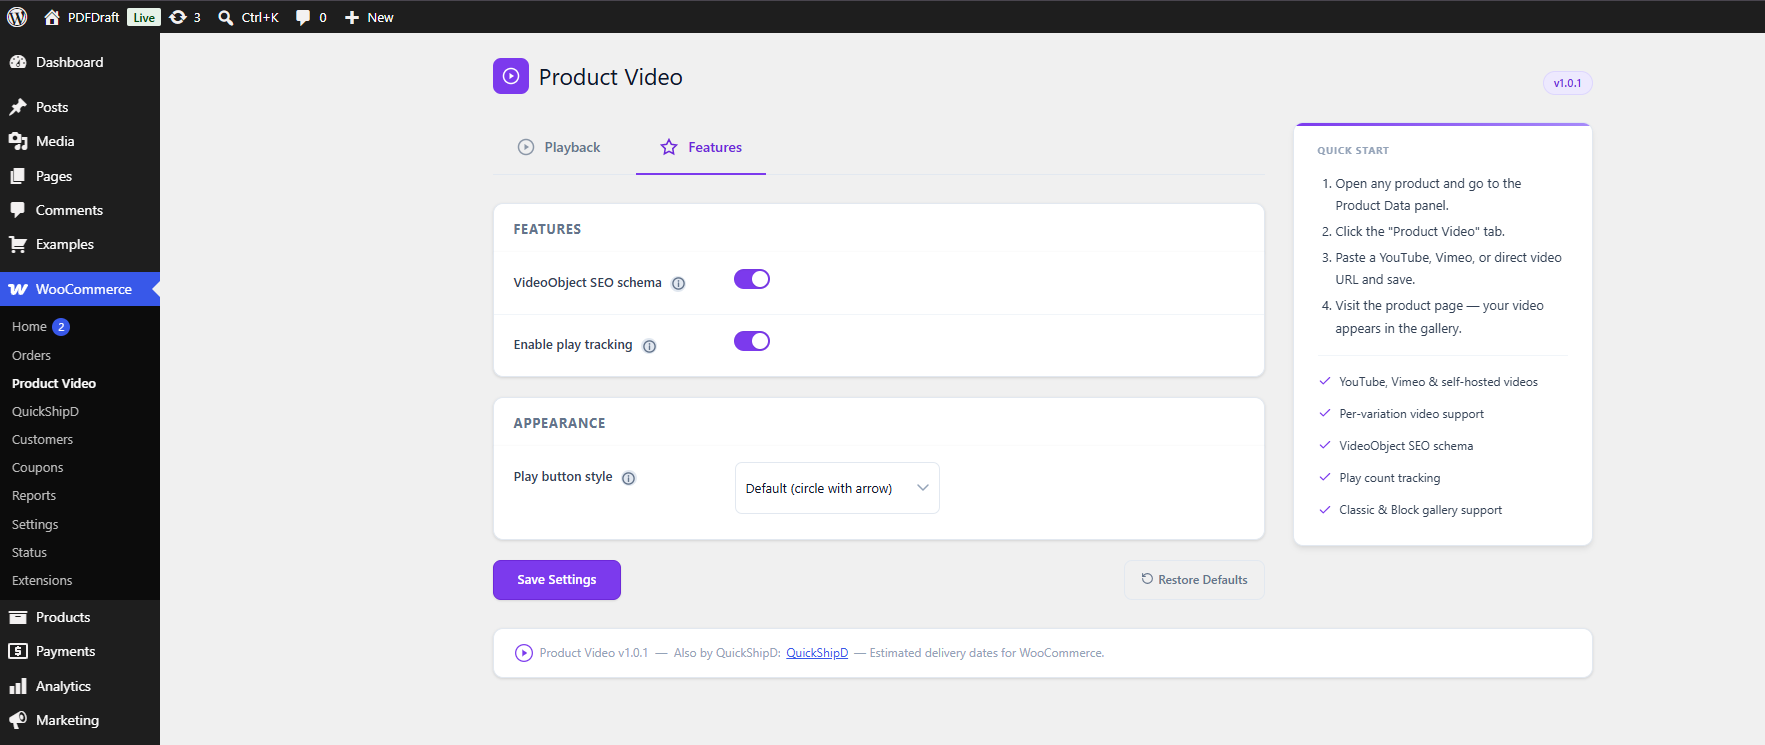Click the WooCommerce logo icon

(x=18, y=289)
